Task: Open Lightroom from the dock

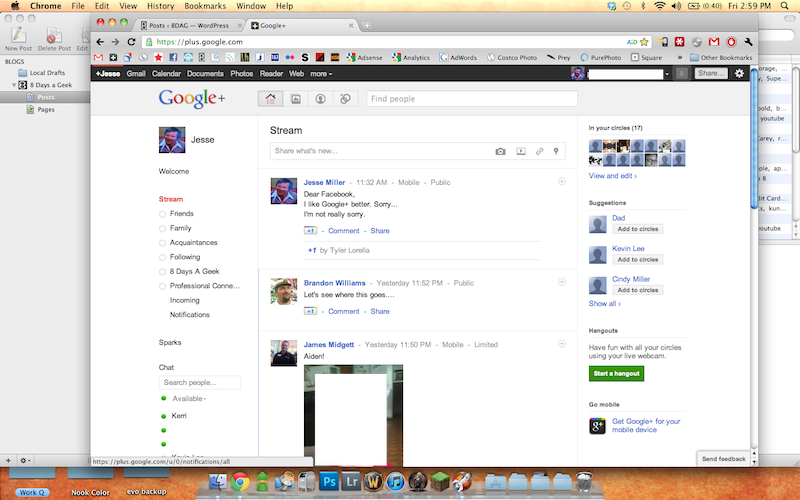Action: (352, 481)
